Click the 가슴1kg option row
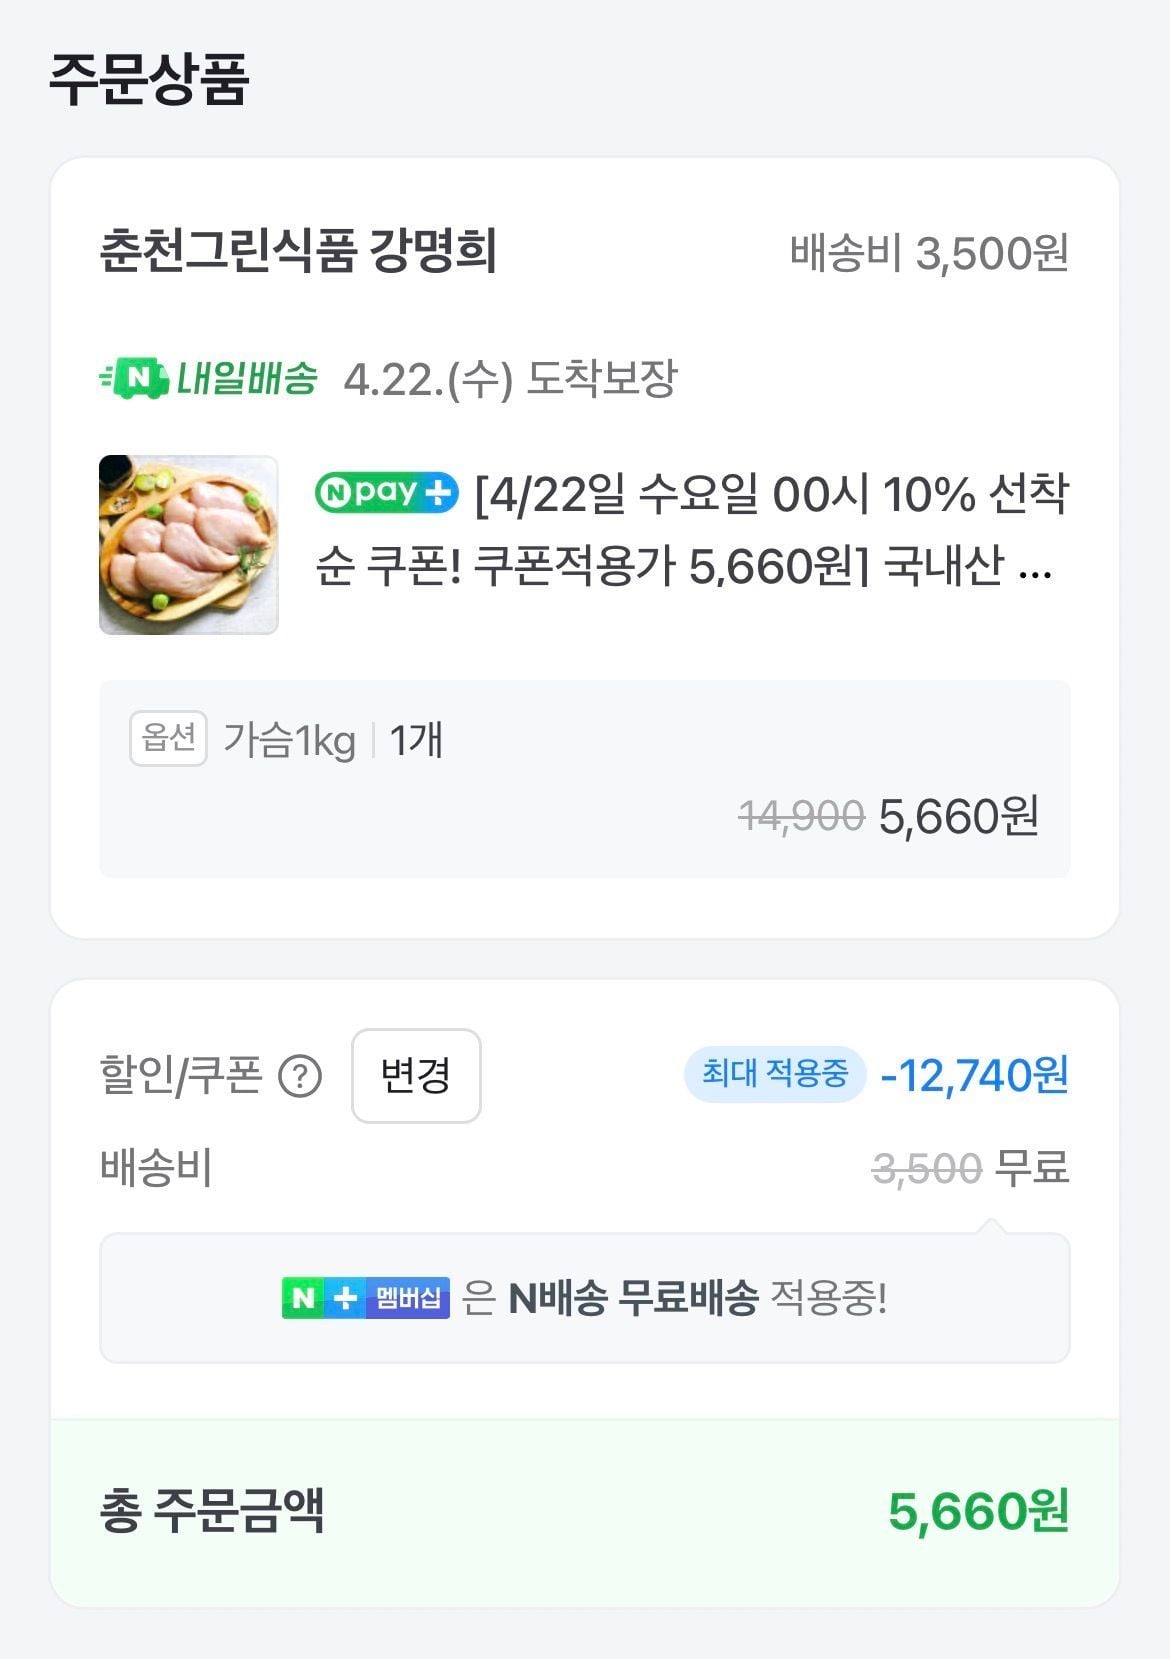 (x=289, y=741)
